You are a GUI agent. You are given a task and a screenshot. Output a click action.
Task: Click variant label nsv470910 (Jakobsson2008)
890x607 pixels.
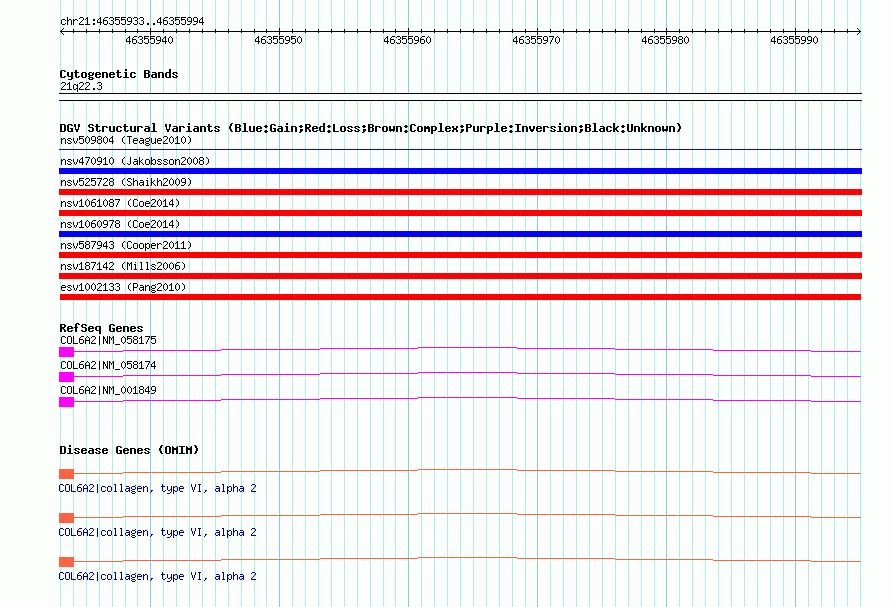pyautogui.click(x=135, y=161)
